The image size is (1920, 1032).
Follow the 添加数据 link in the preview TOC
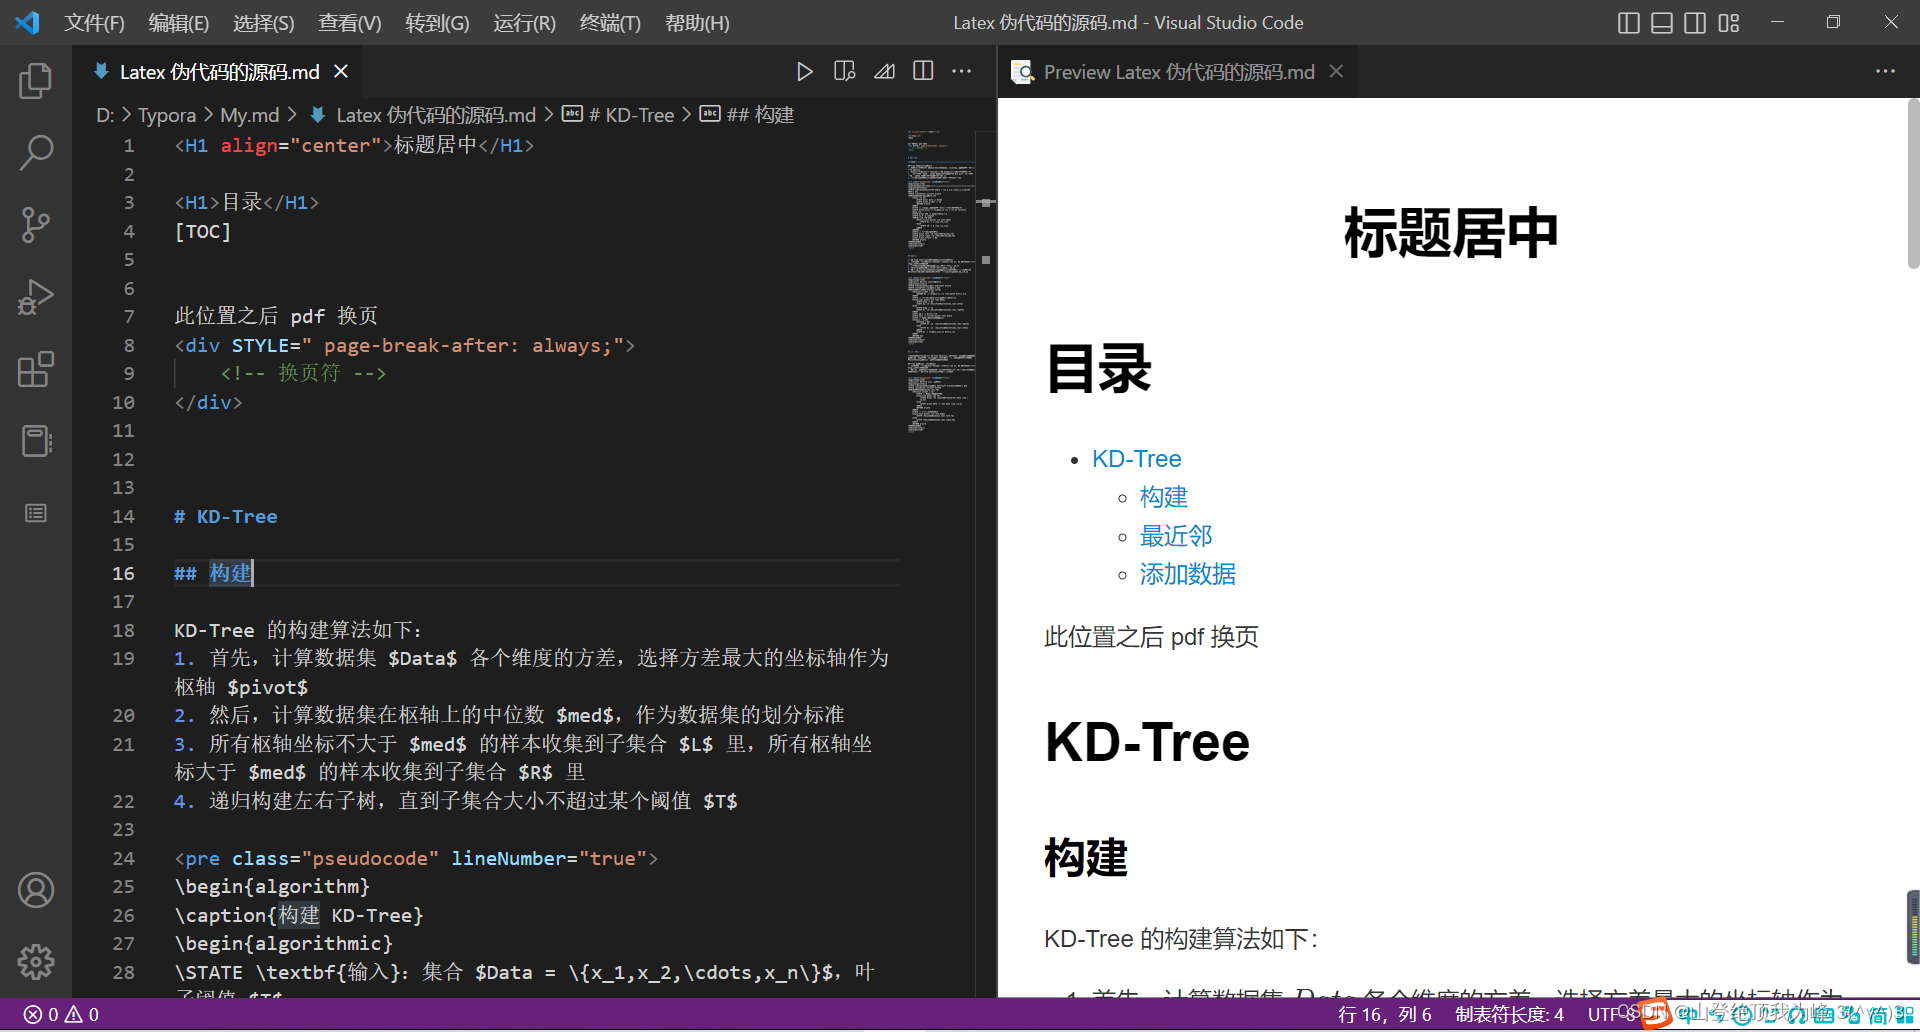click(x=1188, y=574)
